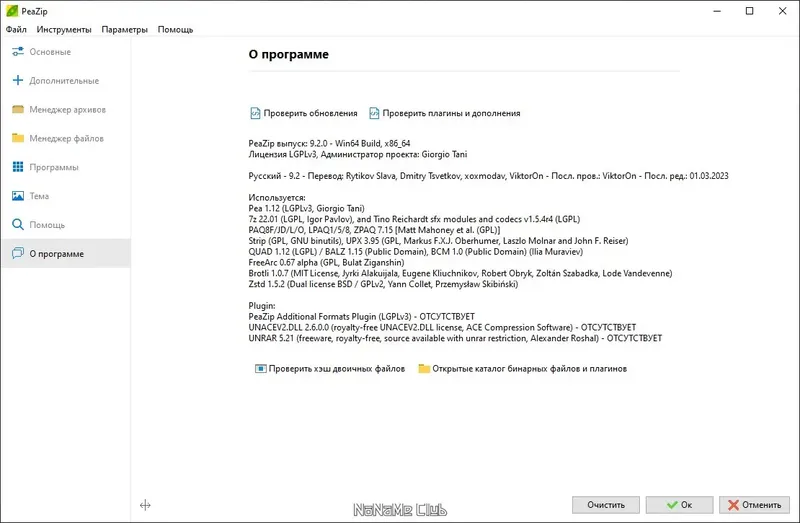Click the crosshair move icon at bottom left
Screen dimensions: 800x523
tap(145, 506)
